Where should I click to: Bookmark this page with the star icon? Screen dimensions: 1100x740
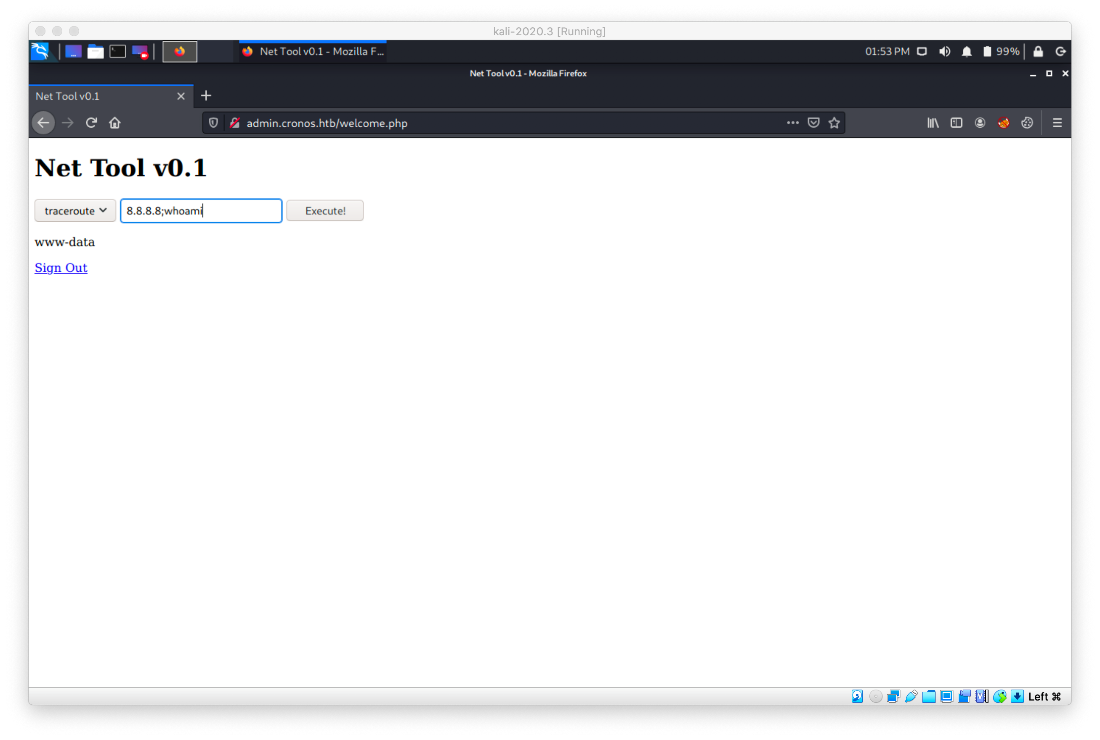click(x=834, y=122)
